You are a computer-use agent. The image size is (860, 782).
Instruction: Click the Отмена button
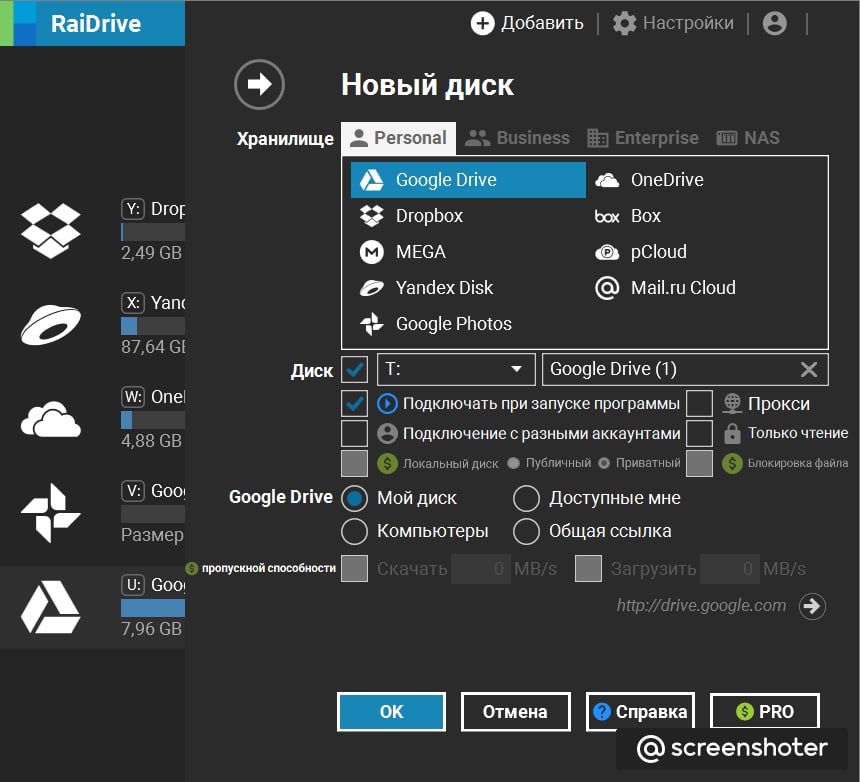pyautogui.click(x=516, y=712)
